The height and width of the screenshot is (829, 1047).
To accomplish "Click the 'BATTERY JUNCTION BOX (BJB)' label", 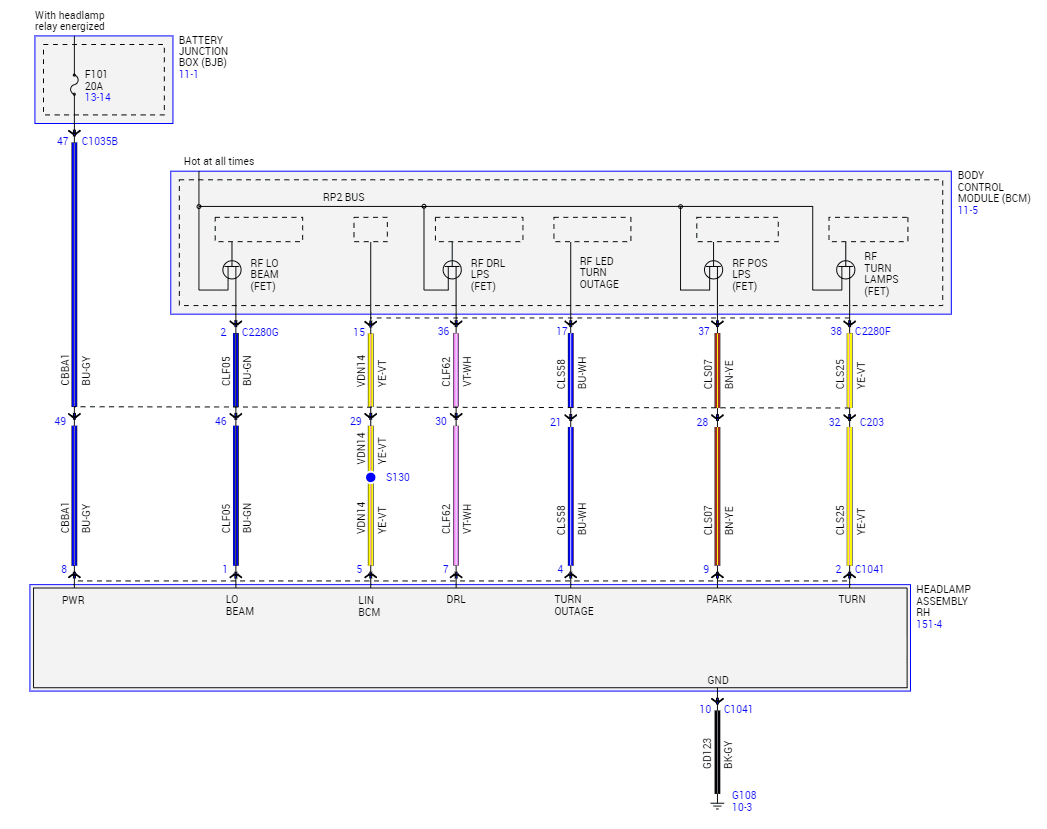I will [x=203, y=51].
